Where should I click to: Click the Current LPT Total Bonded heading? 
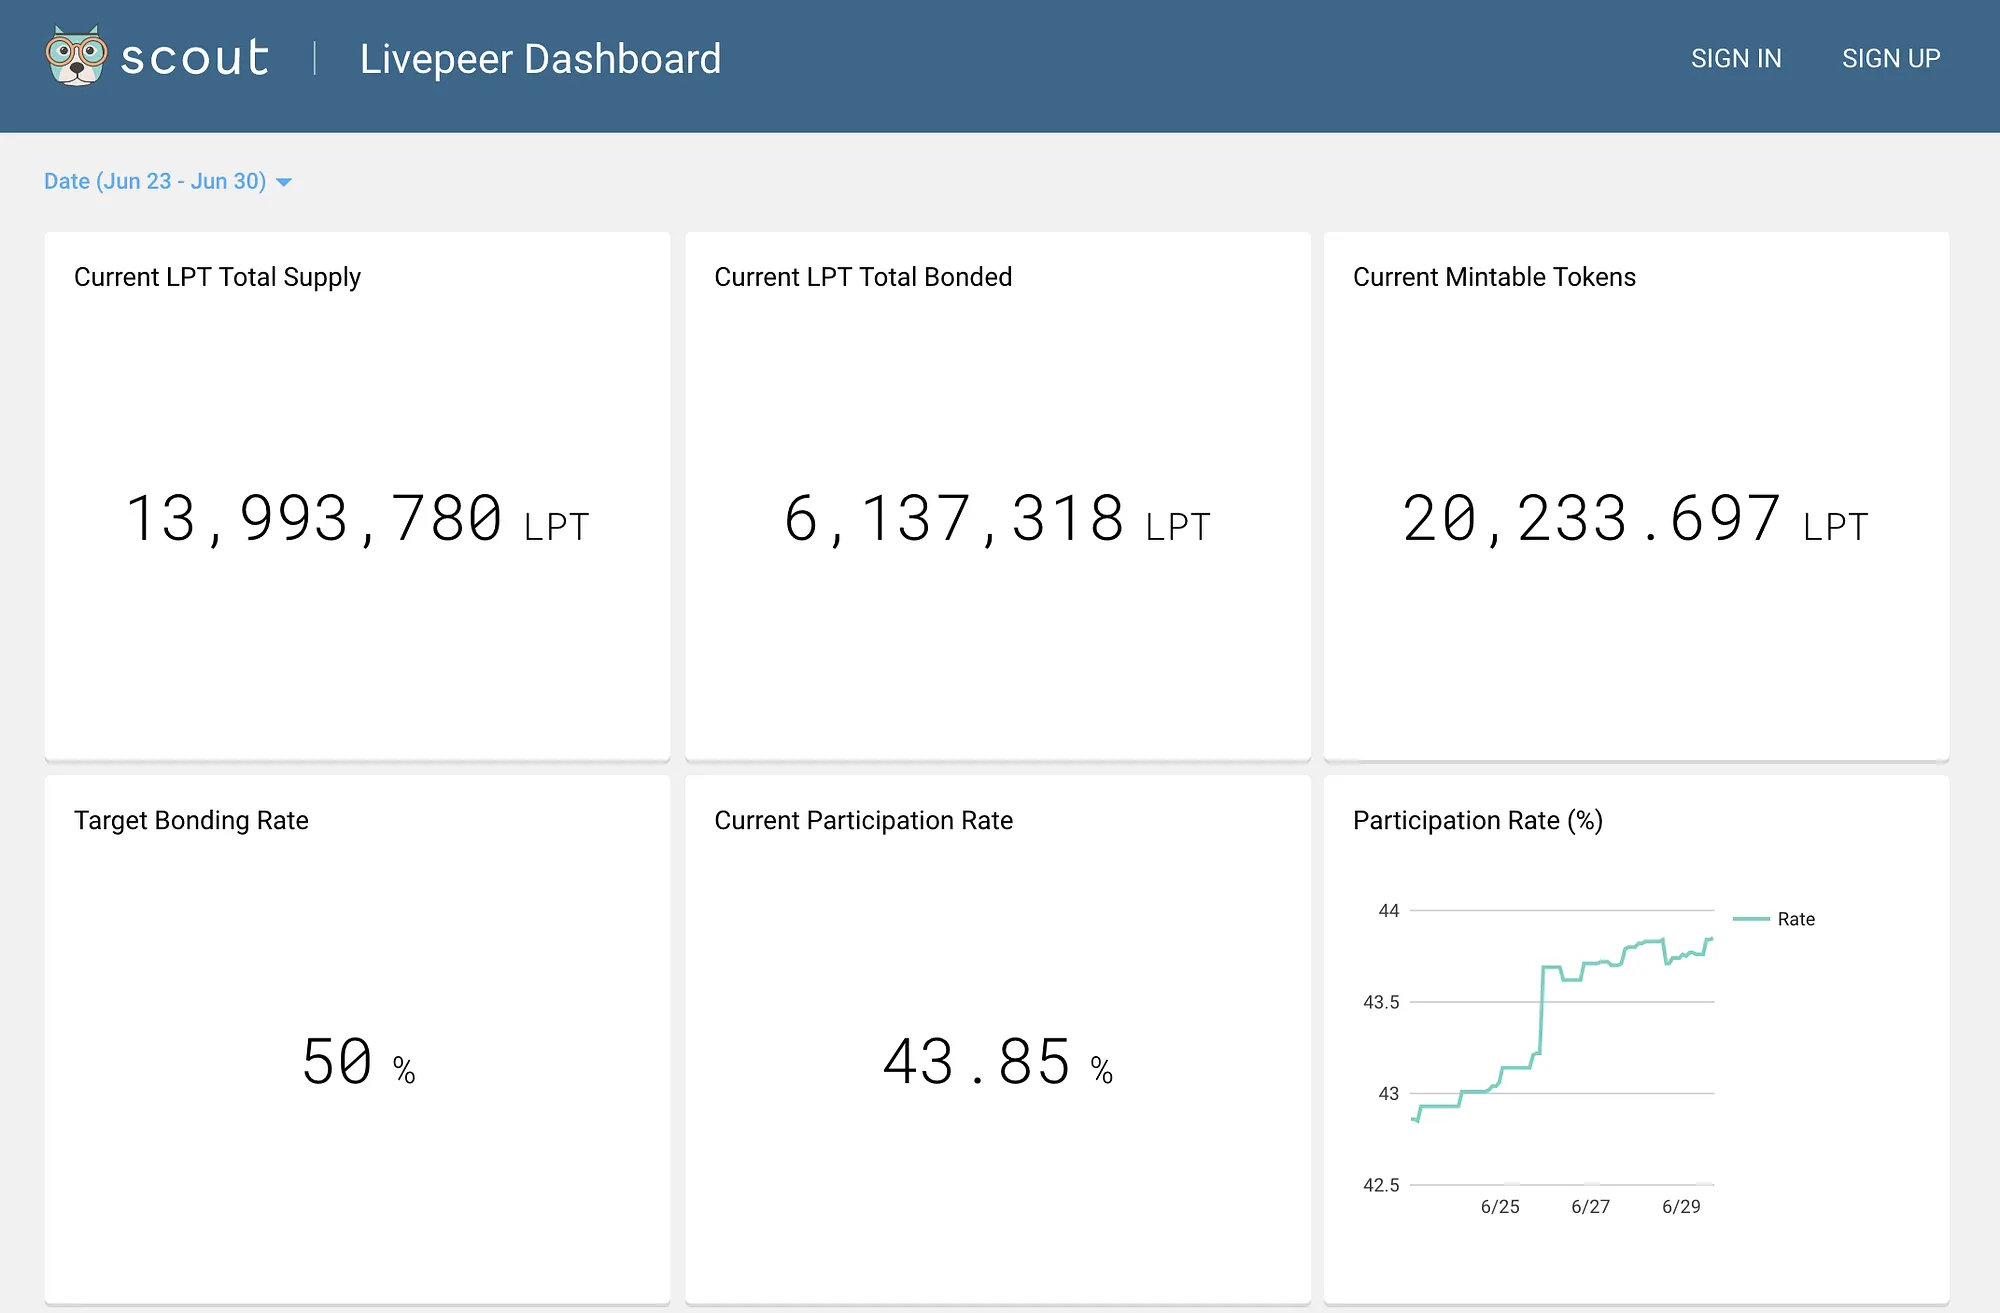pyautogui.click(x=863, y=277)
